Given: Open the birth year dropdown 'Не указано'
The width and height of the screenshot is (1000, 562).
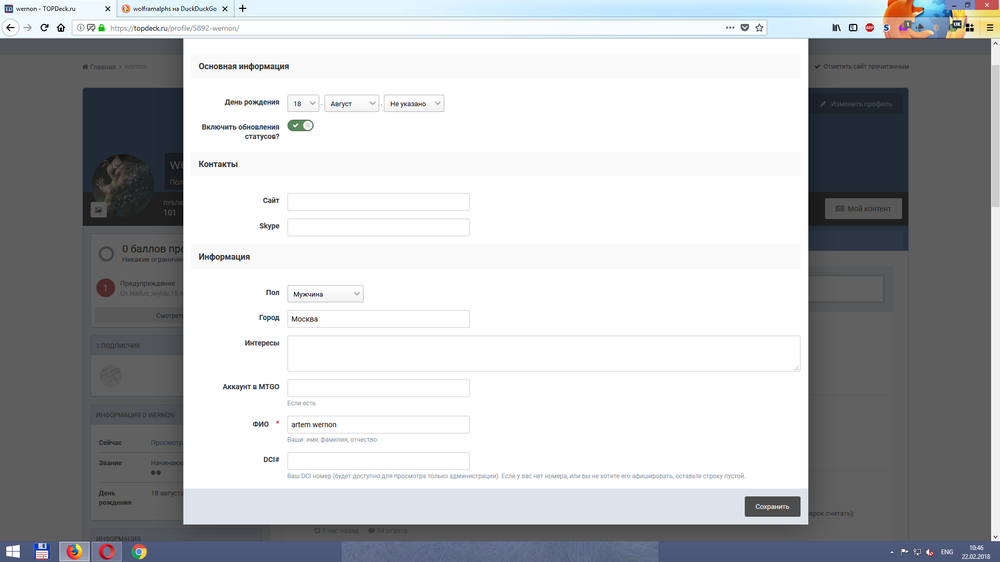Looking at the screenshot, I should pyautogui.click(x=413, y=103).
